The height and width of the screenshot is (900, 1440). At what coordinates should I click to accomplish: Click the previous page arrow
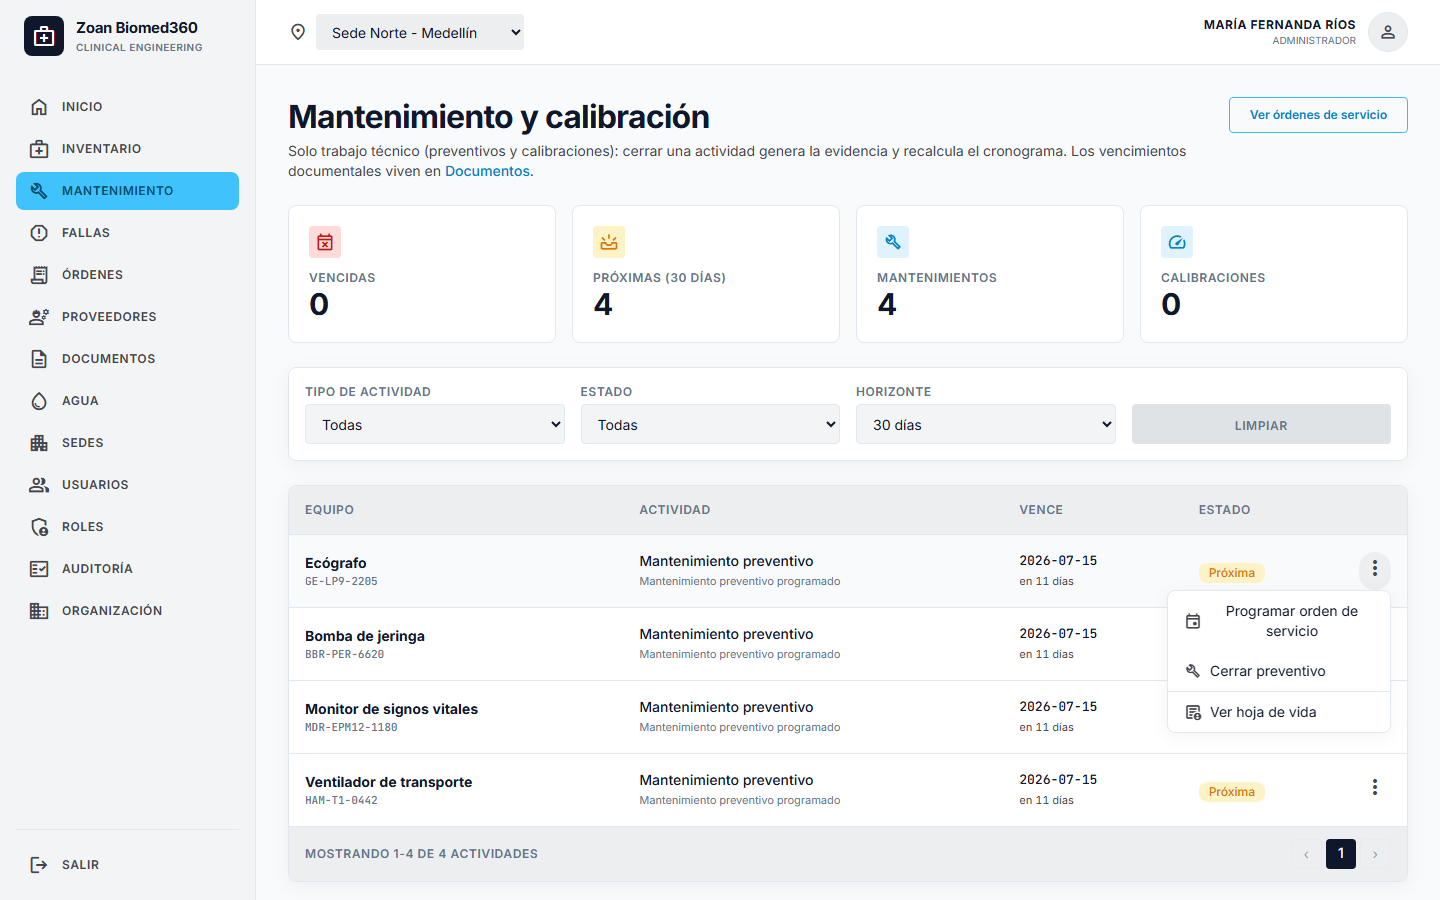pyautogui.click(x=1306, y=854)
